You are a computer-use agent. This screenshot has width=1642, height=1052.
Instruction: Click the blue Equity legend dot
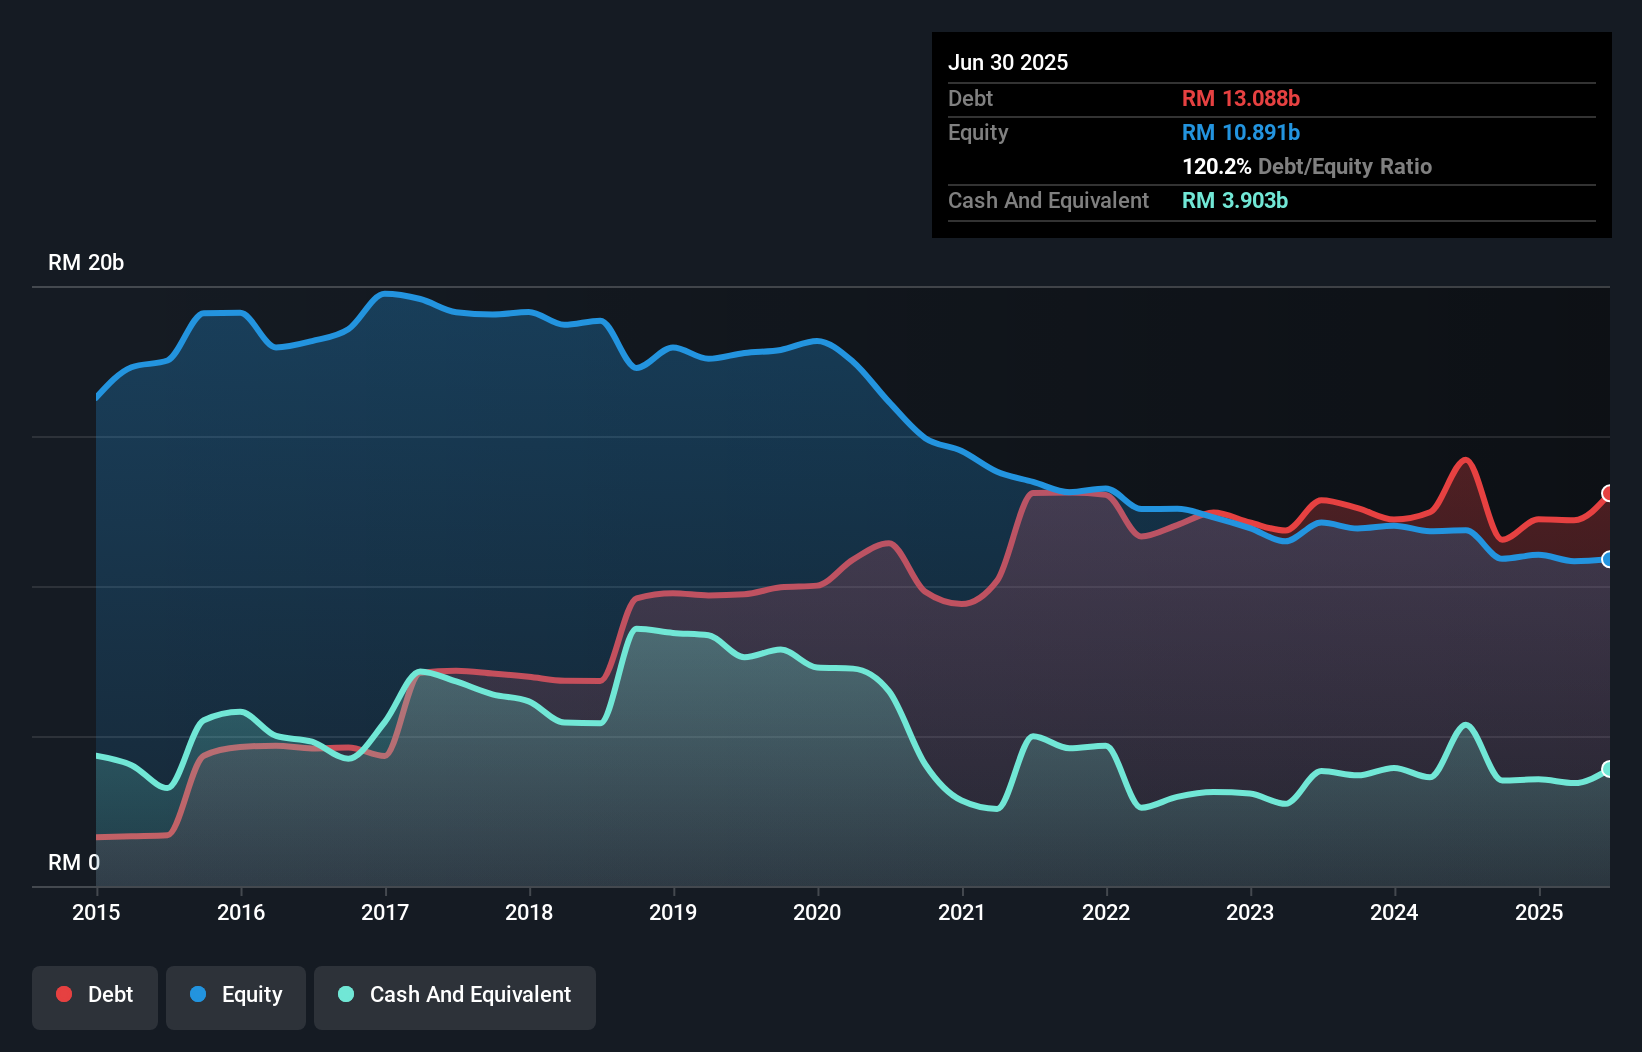198,994
